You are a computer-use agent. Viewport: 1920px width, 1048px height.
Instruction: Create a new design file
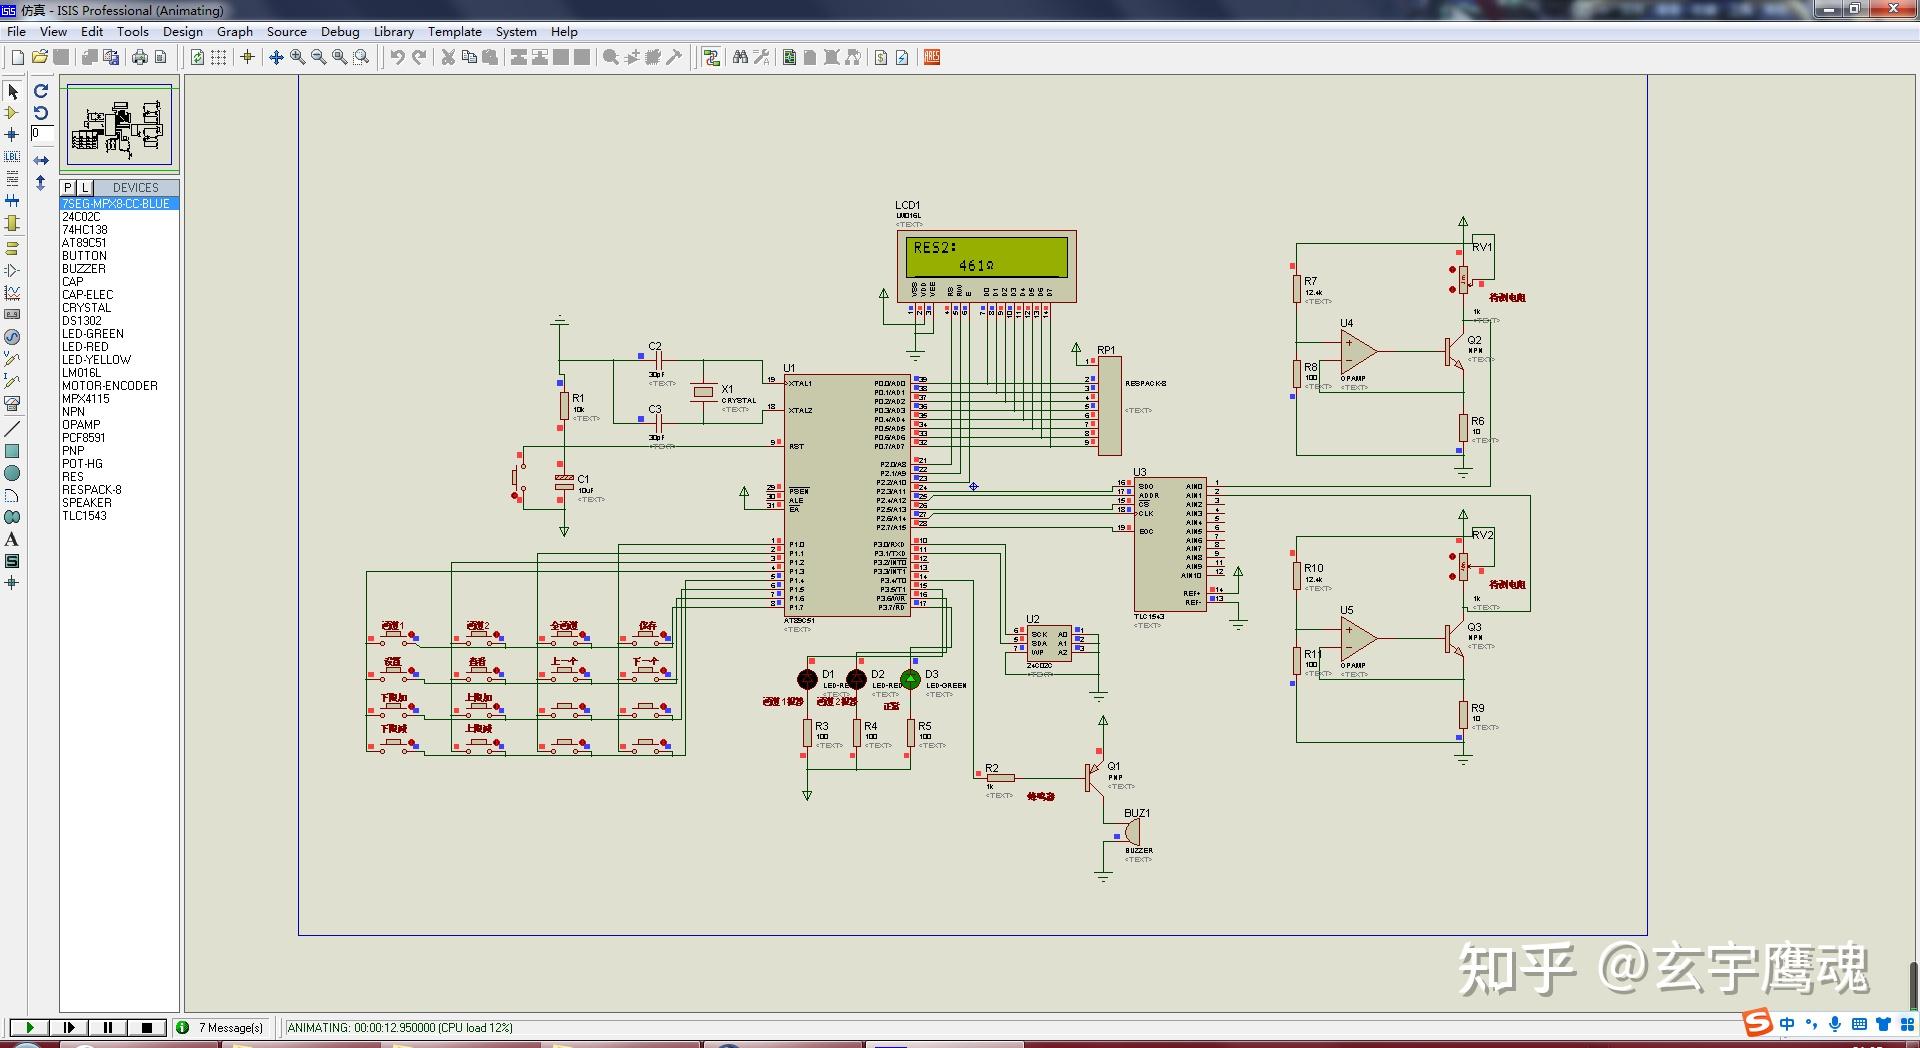tap(17, 57)
